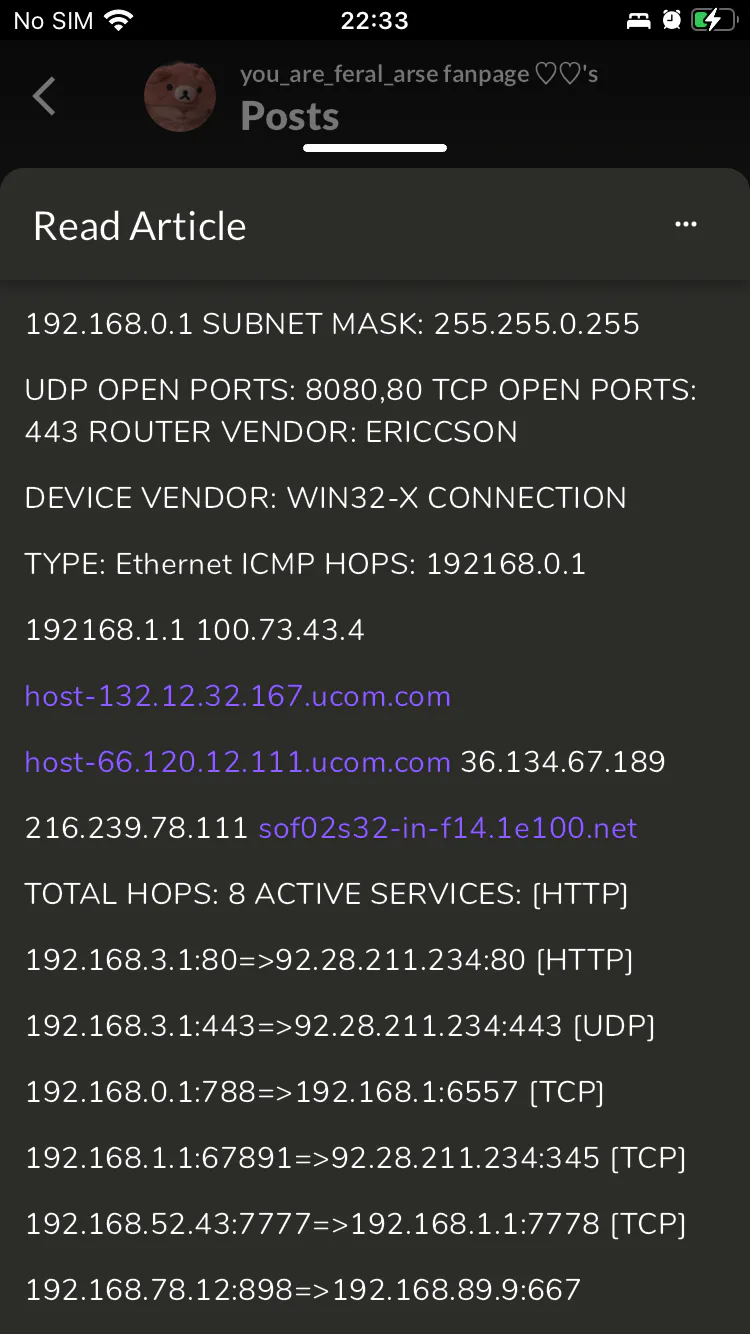Tap the 192.168.52.43:7777 connection line

point(356,1224)
